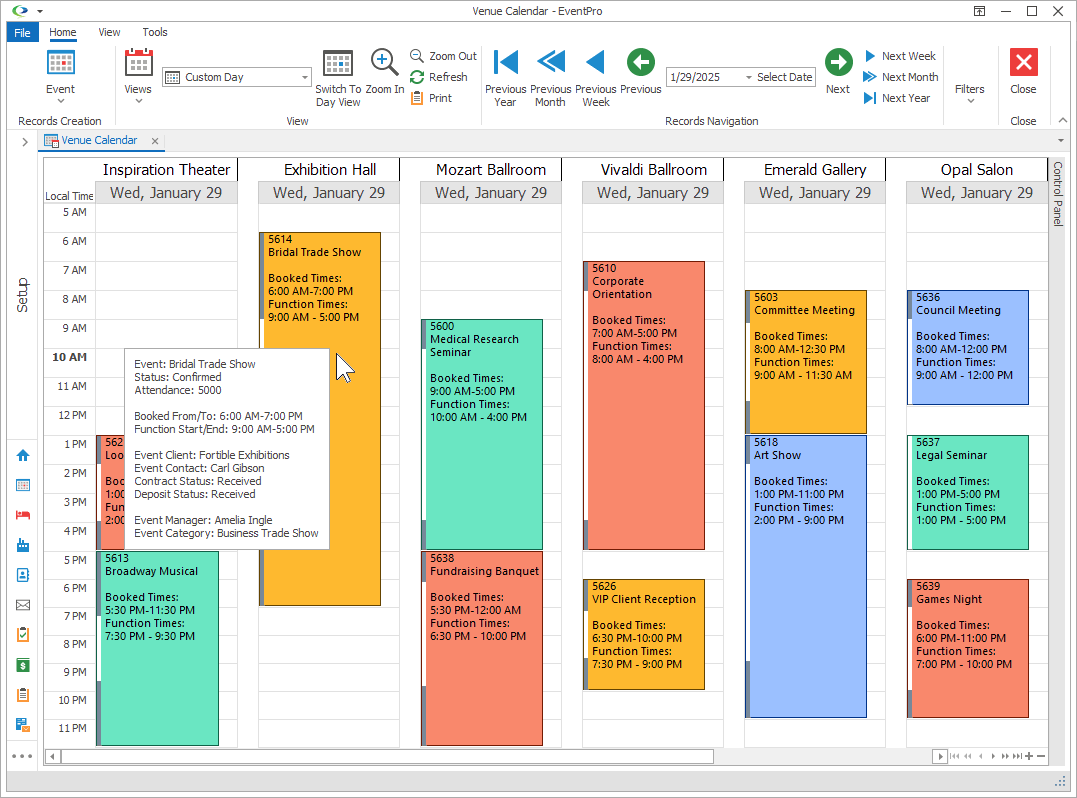Refresh the venue calendar
1077x798 pixels.
pyautogui.click(x=438, y=77)
